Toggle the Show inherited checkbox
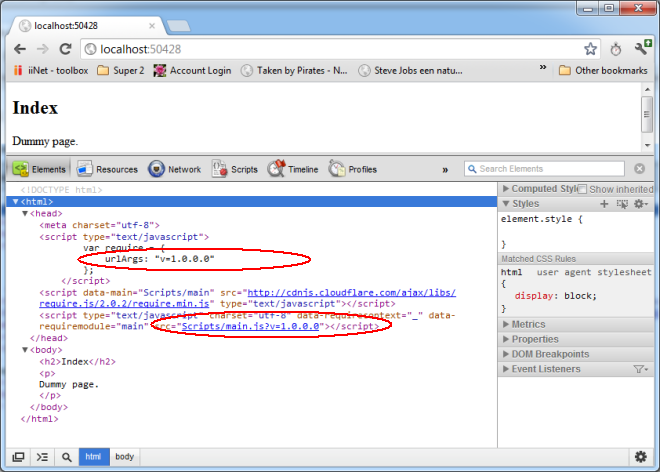The image size is (660, 472). (582, 189)
